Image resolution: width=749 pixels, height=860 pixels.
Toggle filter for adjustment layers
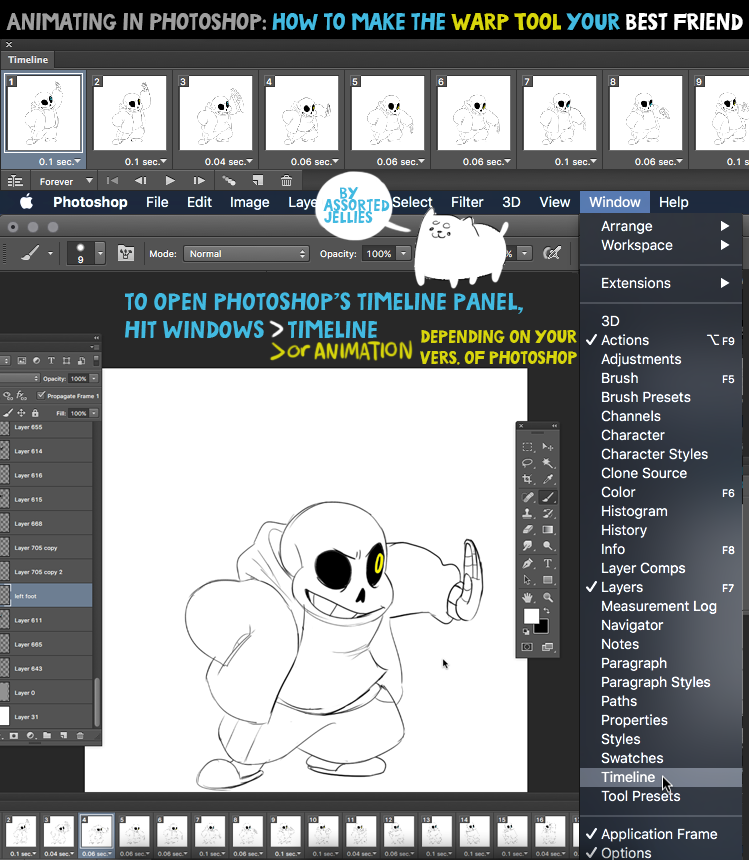point(36,360)
